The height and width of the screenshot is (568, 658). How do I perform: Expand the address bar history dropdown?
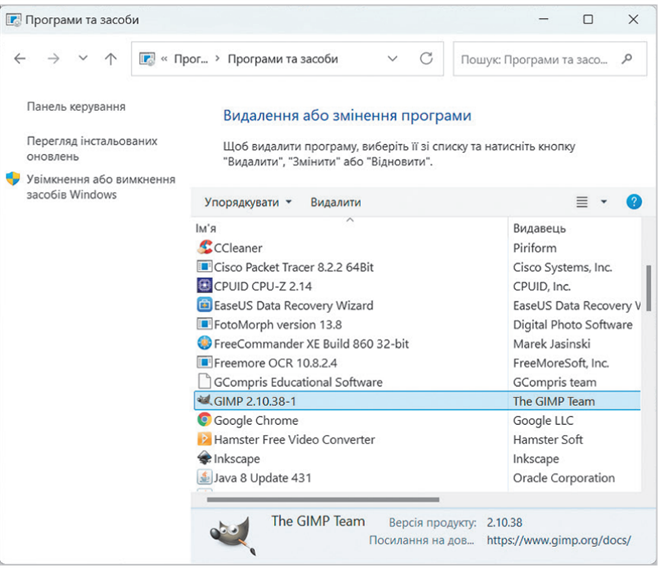point(392,58)
